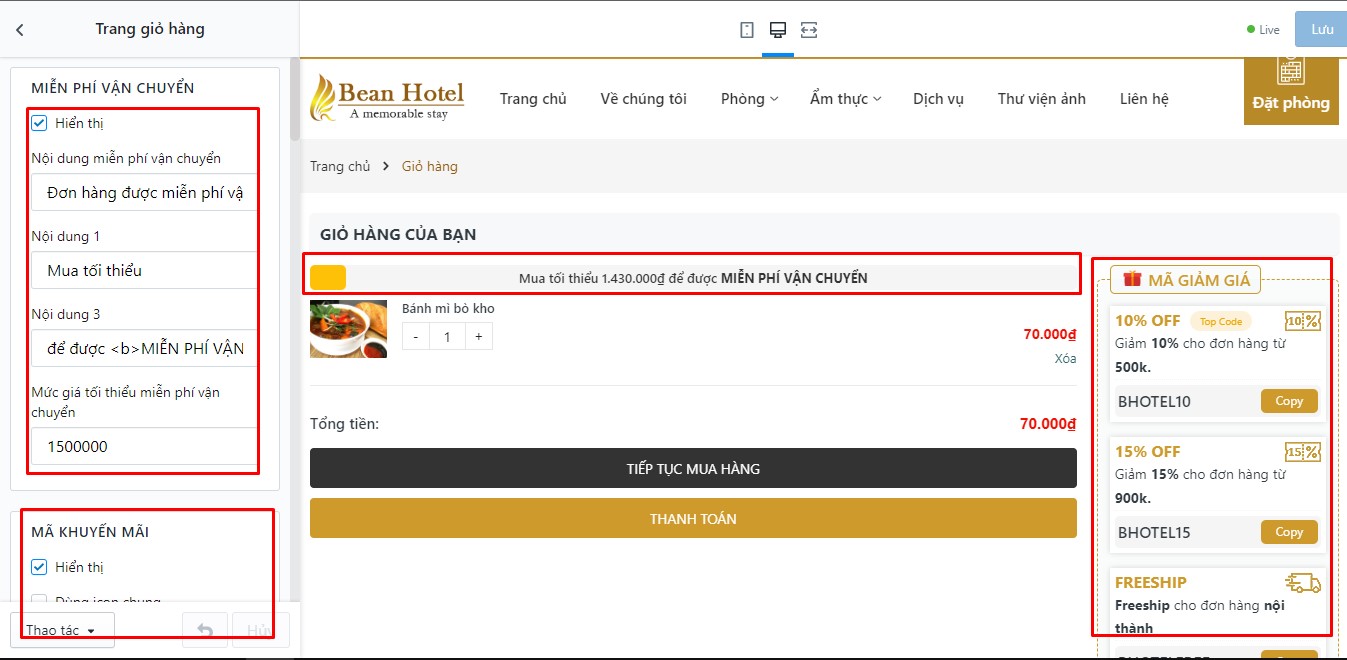Go back using the left chevron arrow
This screenshot has width=1347, height=660.
19,30
